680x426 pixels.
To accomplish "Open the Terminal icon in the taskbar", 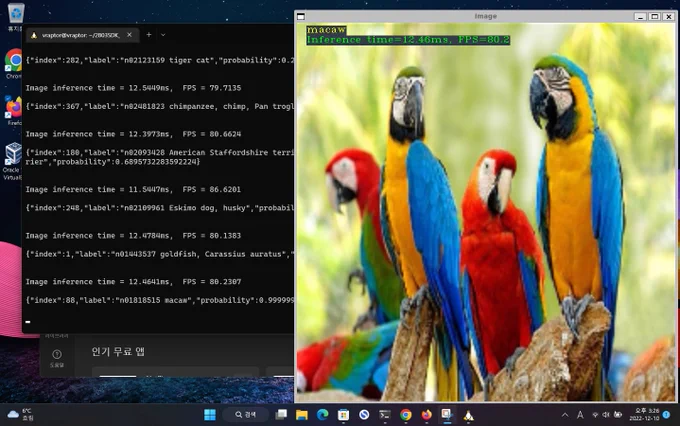I will click(x=385, y=415).
